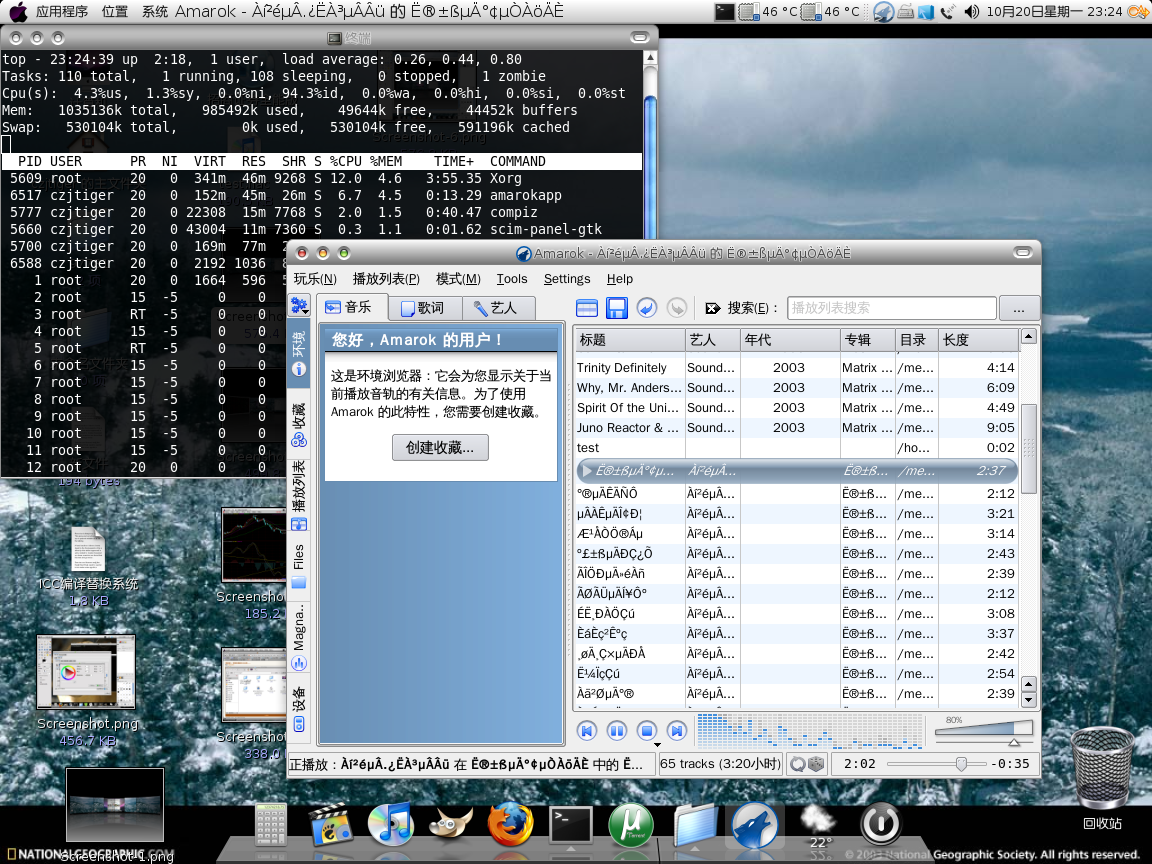Click the "65 tracks" status entry
Image resolution: width=1152 pixels, height=864 pixels.
(x=721, y=764)
